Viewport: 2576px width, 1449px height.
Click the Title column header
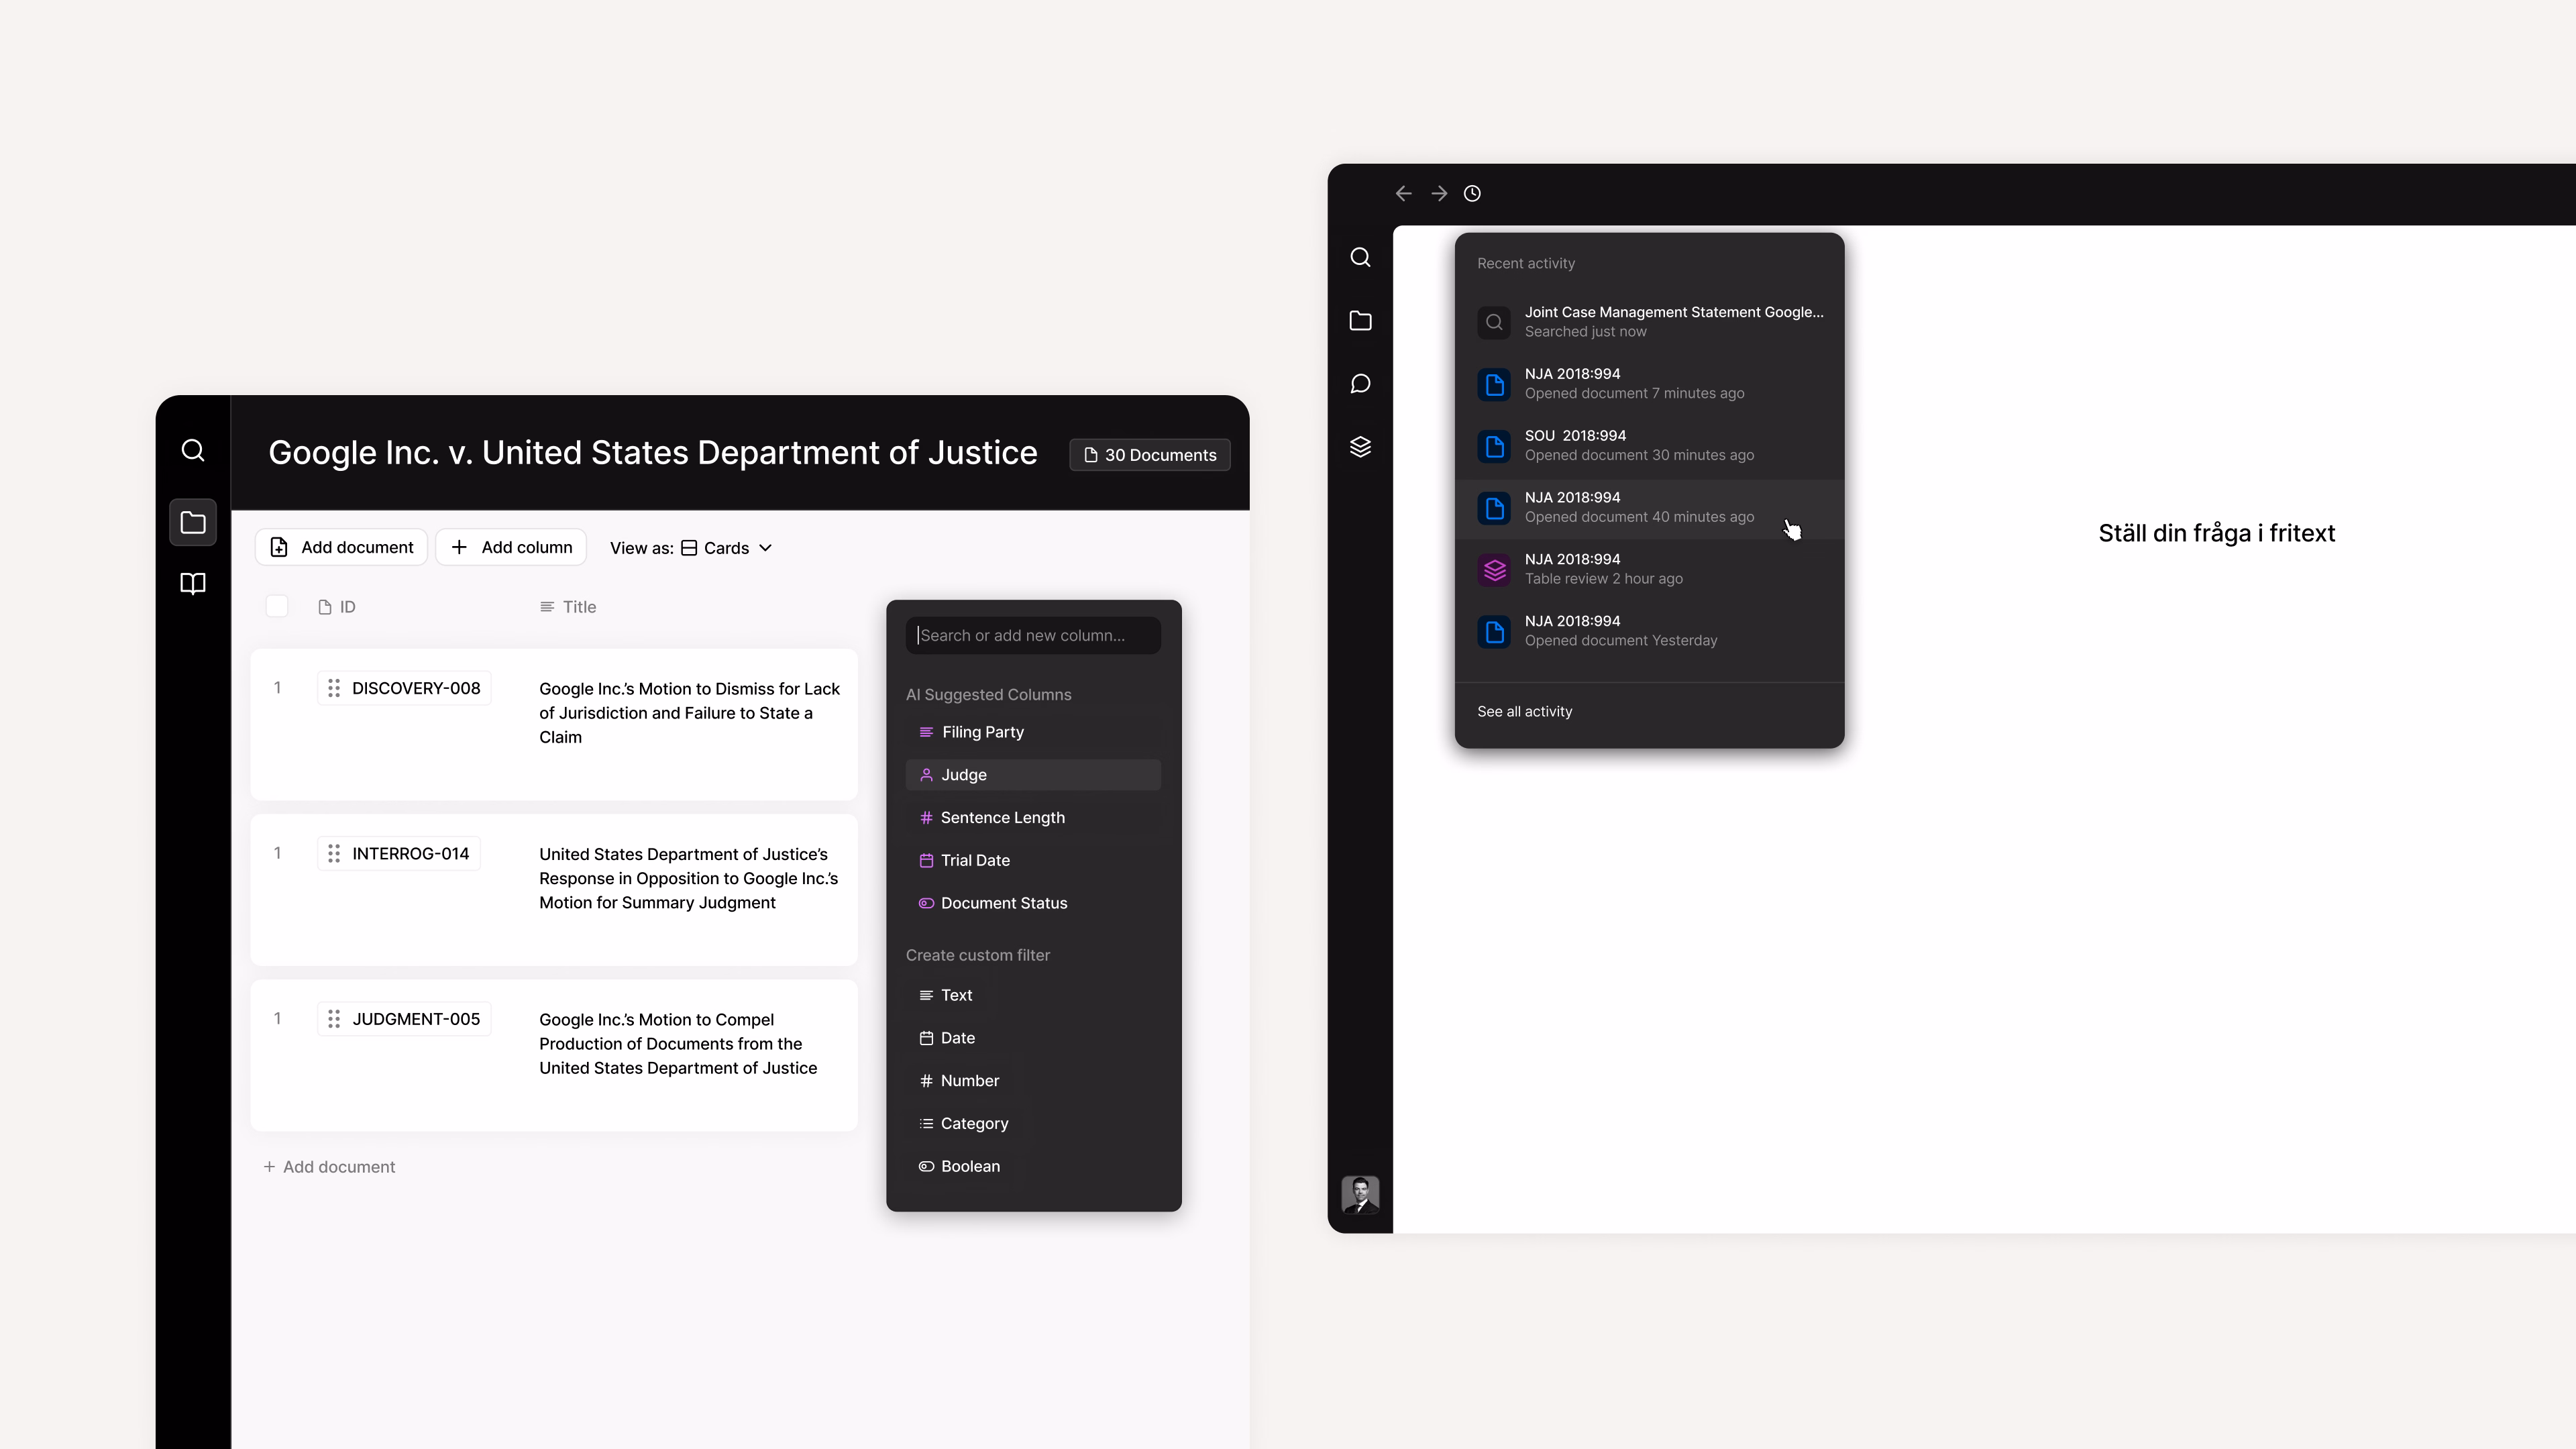coord(568,607)
